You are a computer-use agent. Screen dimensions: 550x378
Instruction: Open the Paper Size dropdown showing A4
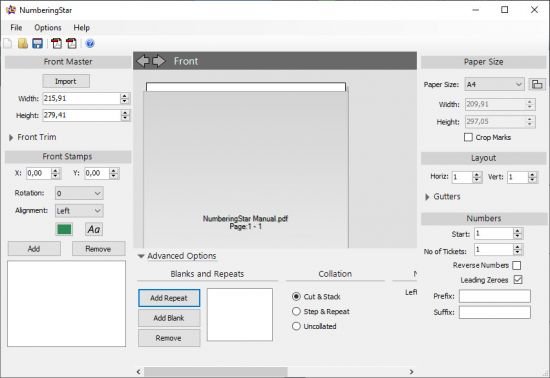[x=494, y=84]
